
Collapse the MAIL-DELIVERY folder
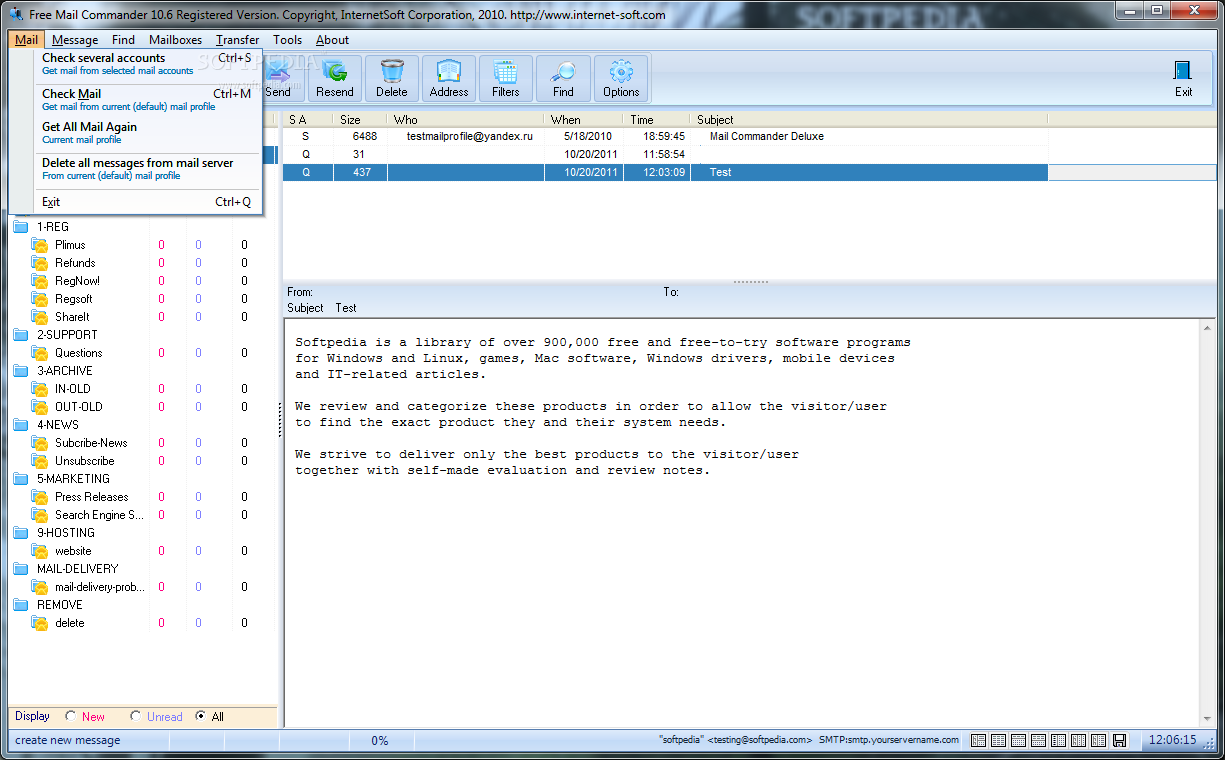21,569
